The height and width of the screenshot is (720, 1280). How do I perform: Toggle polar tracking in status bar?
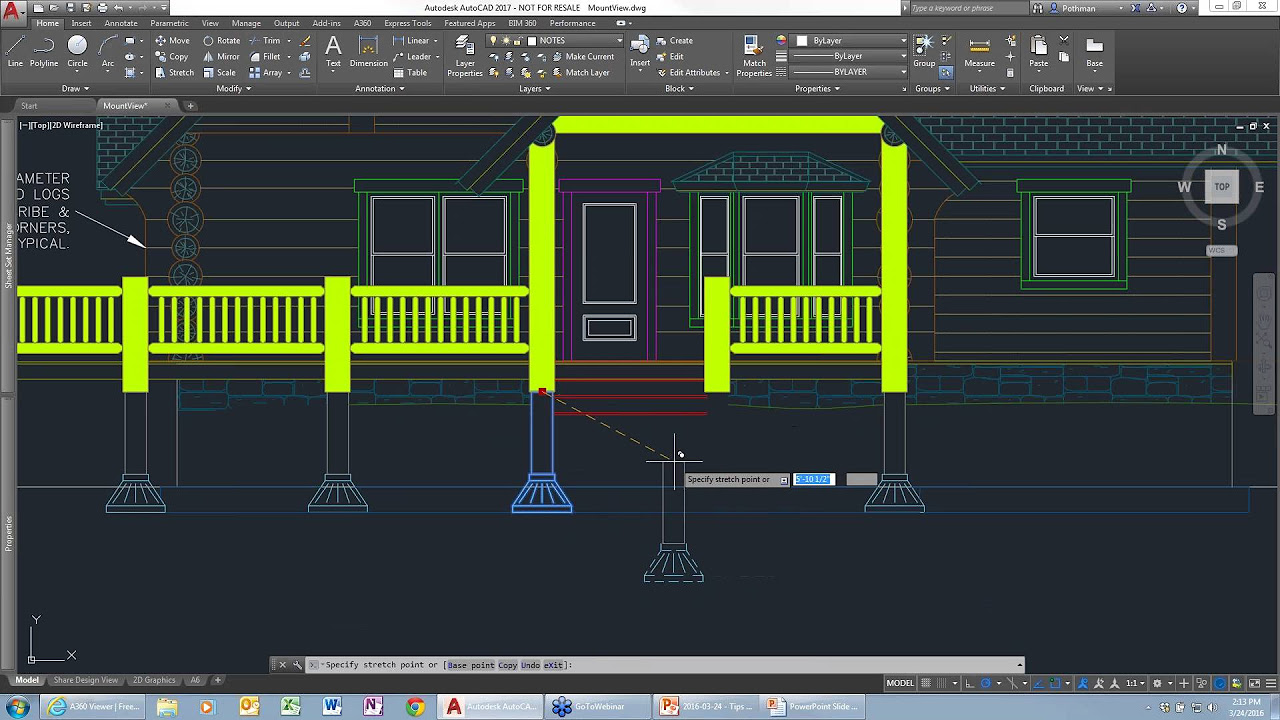(x=986, y=683)
